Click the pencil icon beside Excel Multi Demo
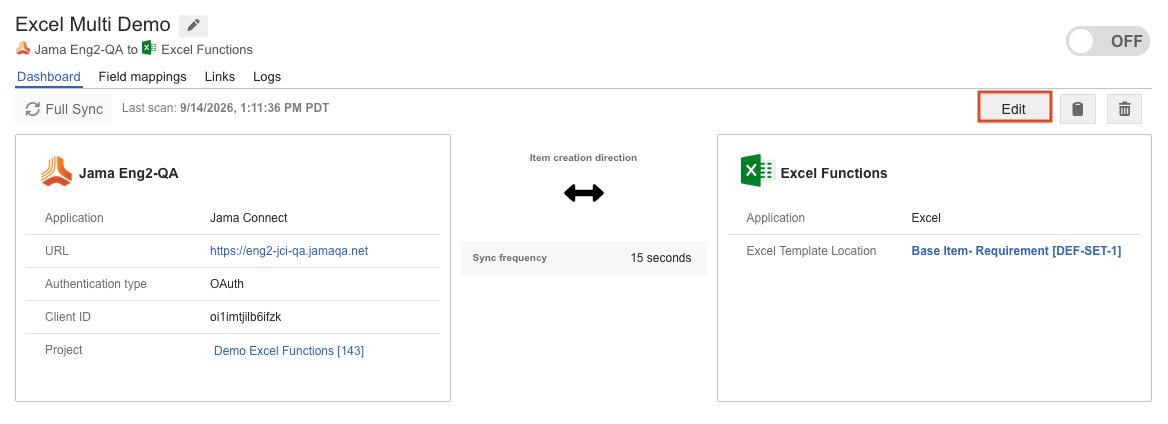 tap(194, 25)
